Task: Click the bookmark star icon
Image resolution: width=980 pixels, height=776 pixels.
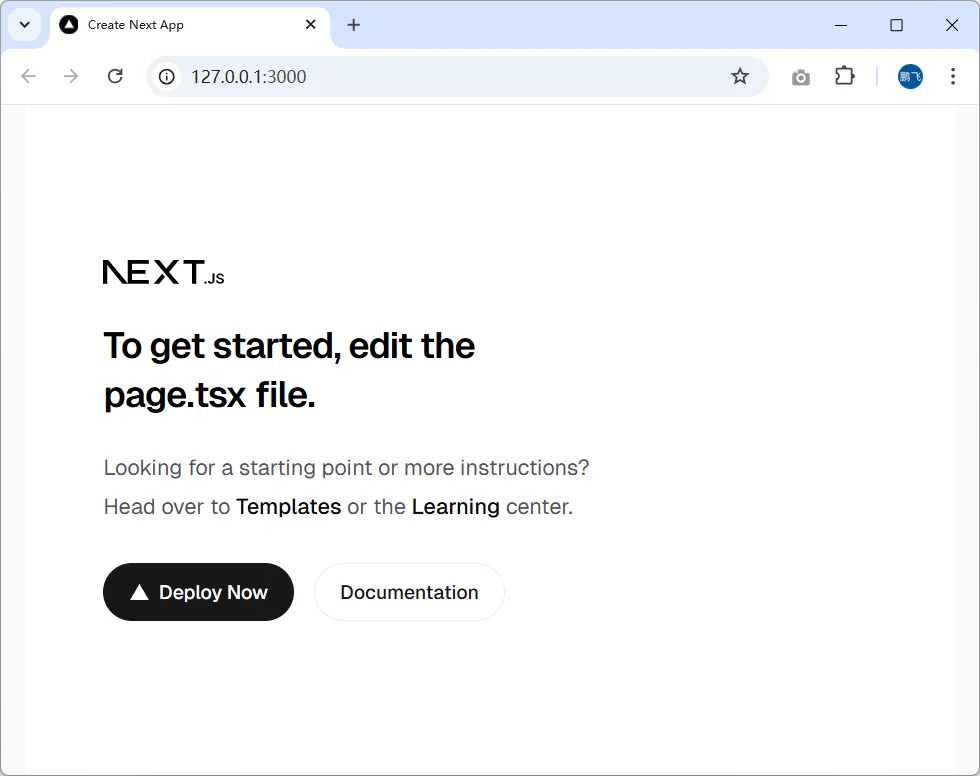Action: [x=740, y=76]
